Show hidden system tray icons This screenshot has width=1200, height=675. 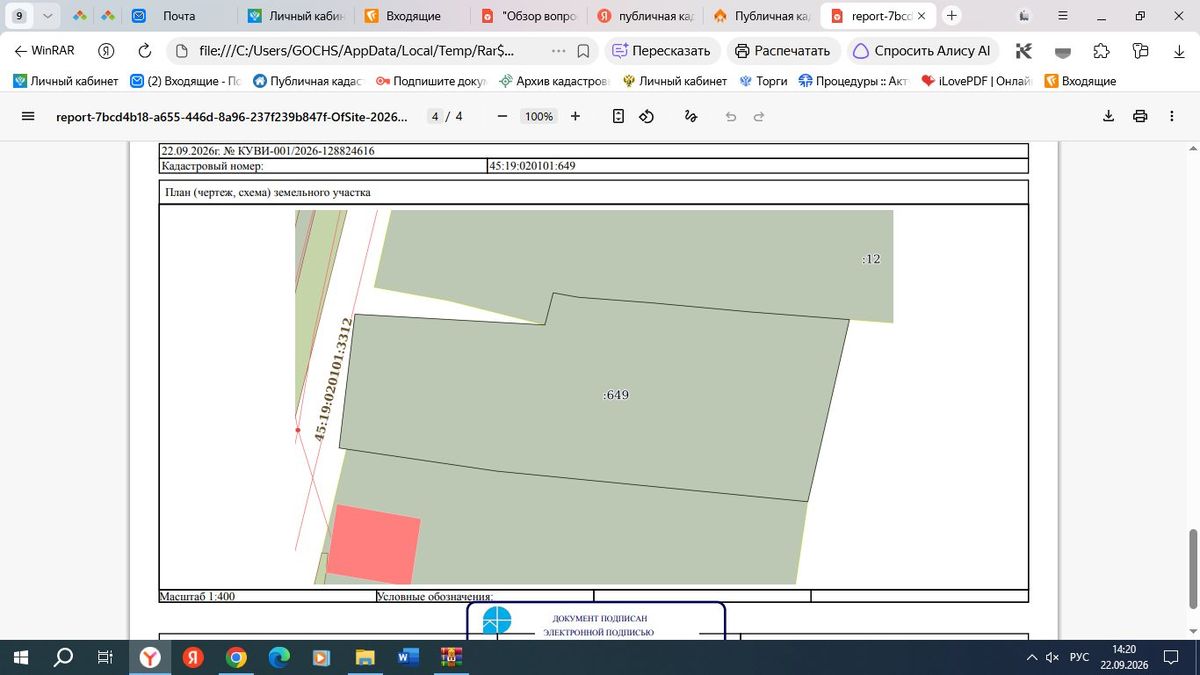tap(1031, 657)
